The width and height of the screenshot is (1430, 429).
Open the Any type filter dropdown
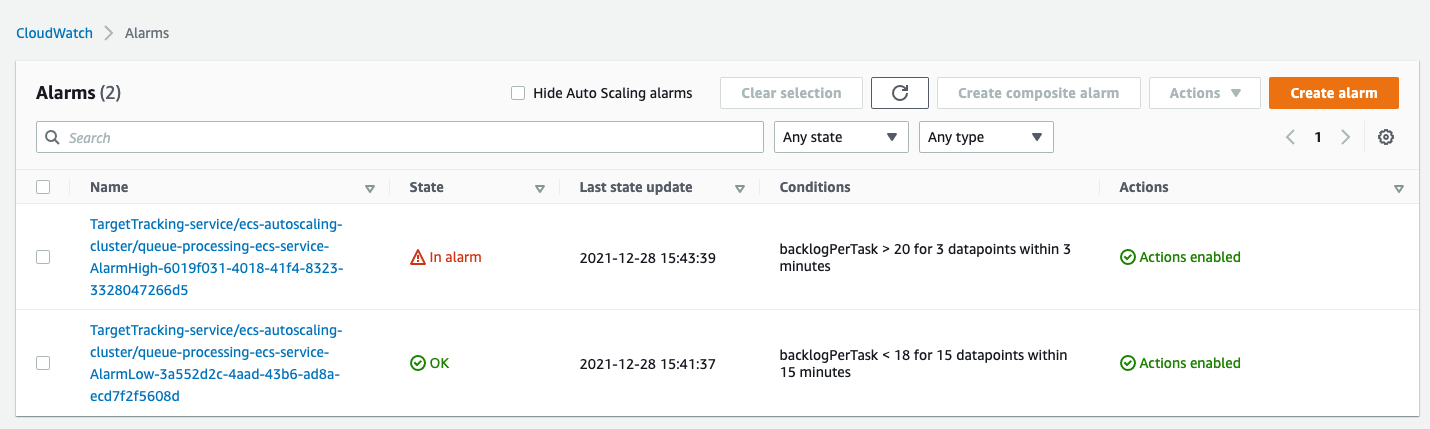point(986,138)
